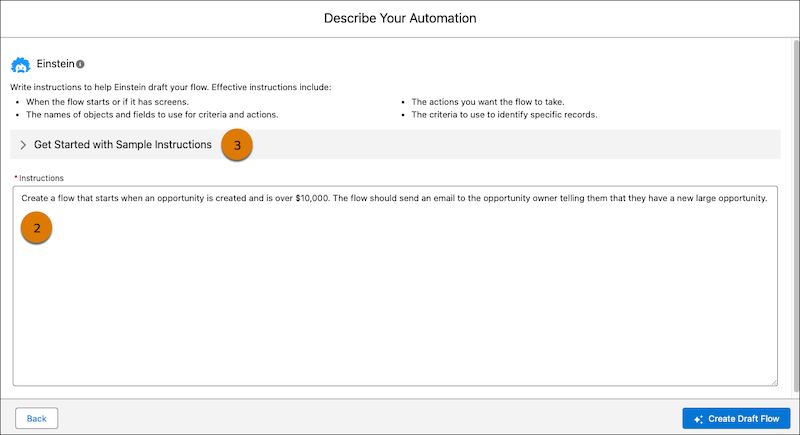Click the dialog vertical scrollbar
This screenshot has width=800, height=435.
(x=796, y=217)
